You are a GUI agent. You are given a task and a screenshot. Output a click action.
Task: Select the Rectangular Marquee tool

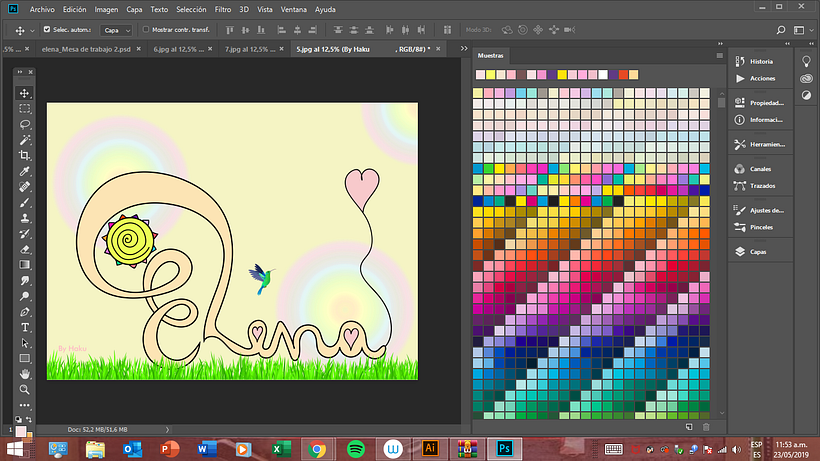pyautogui.click(x=25, y=109)
